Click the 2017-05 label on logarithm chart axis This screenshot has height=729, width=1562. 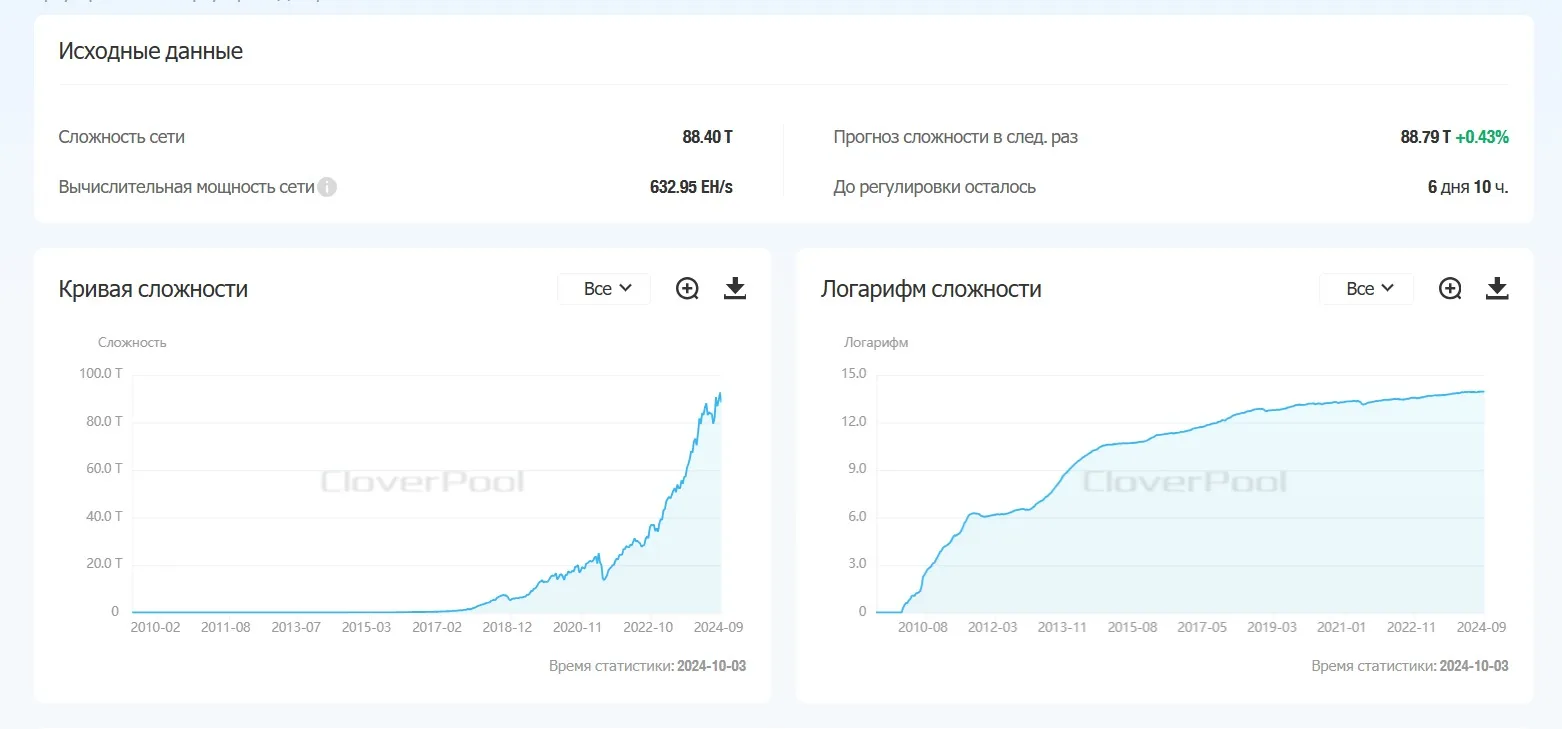point(1202,627)
